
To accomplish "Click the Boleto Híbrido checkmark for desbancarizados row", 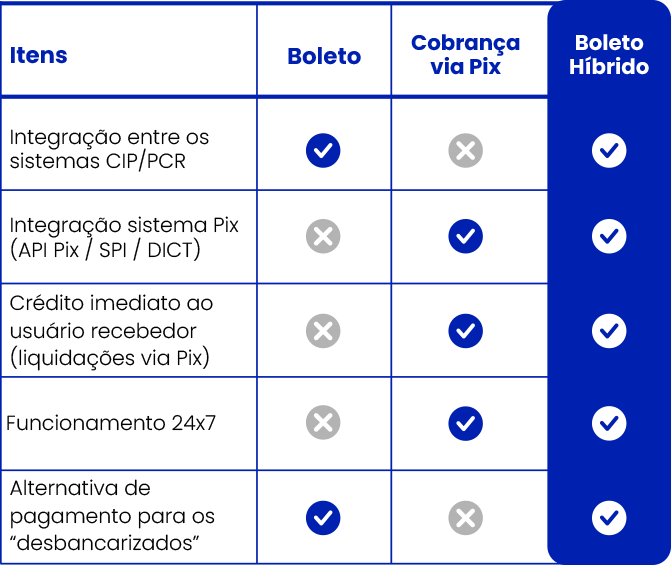I will pyautogui.click(x=609, y=518).
